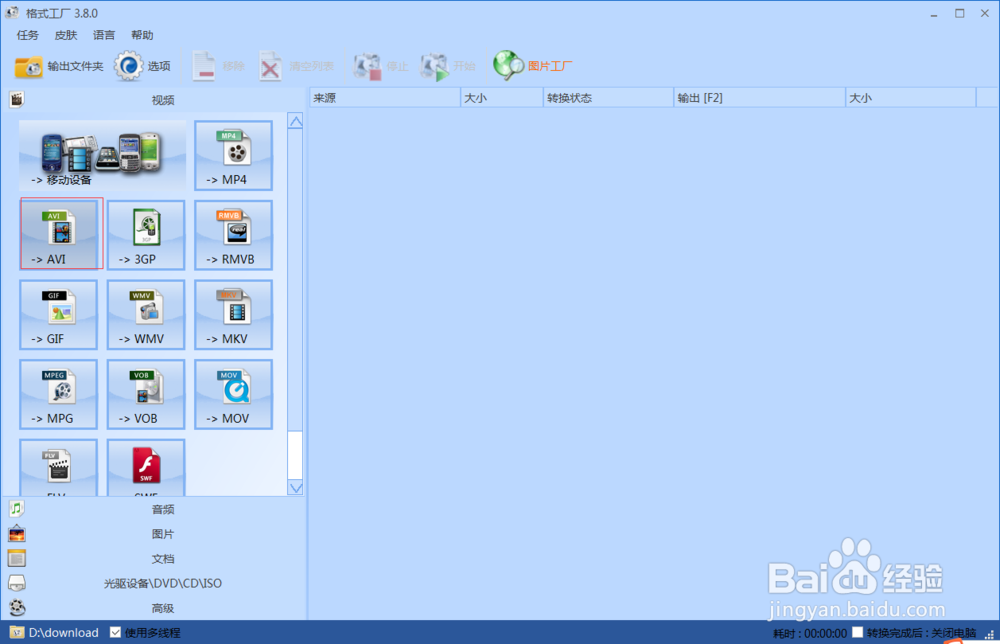Open the 皮肤 (Skin) menu
This screenshot has height=644, width=1000.
tap(66, 35)
